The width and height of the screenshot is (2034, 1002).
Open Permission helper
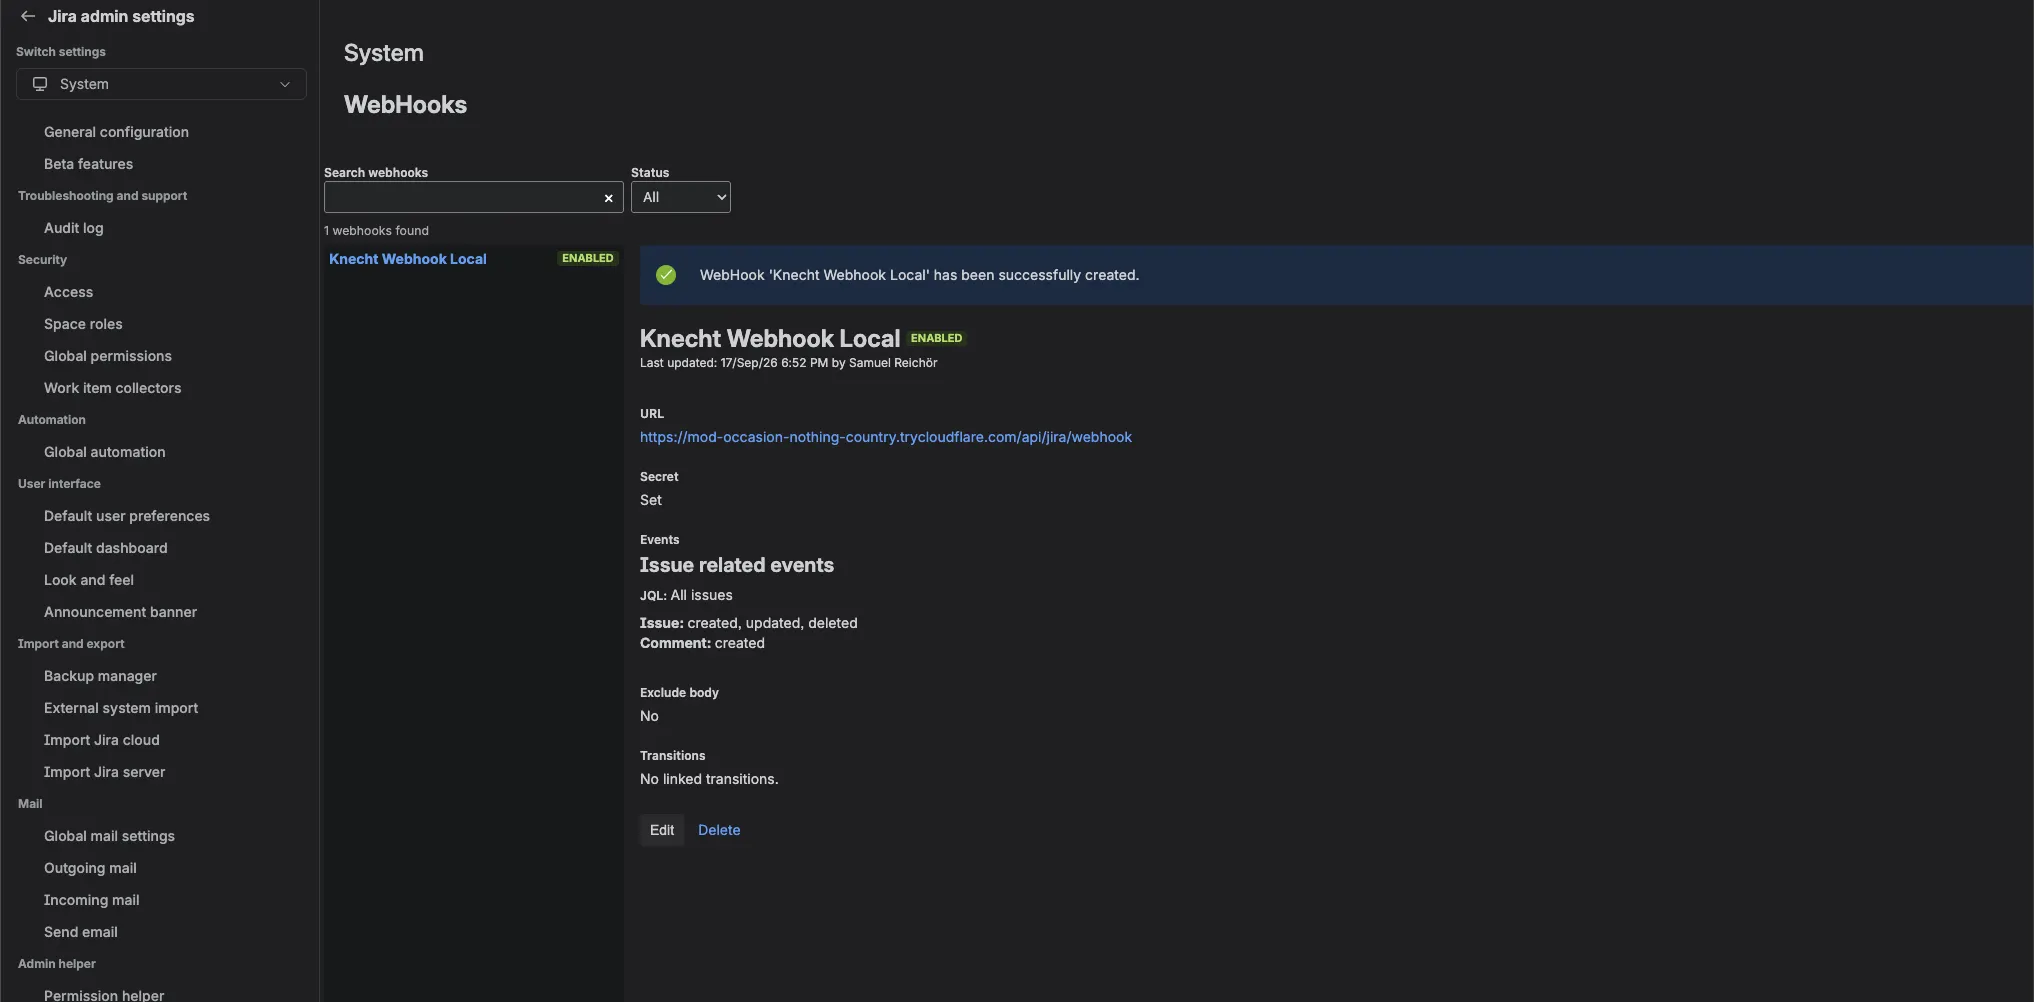(104, 995)
